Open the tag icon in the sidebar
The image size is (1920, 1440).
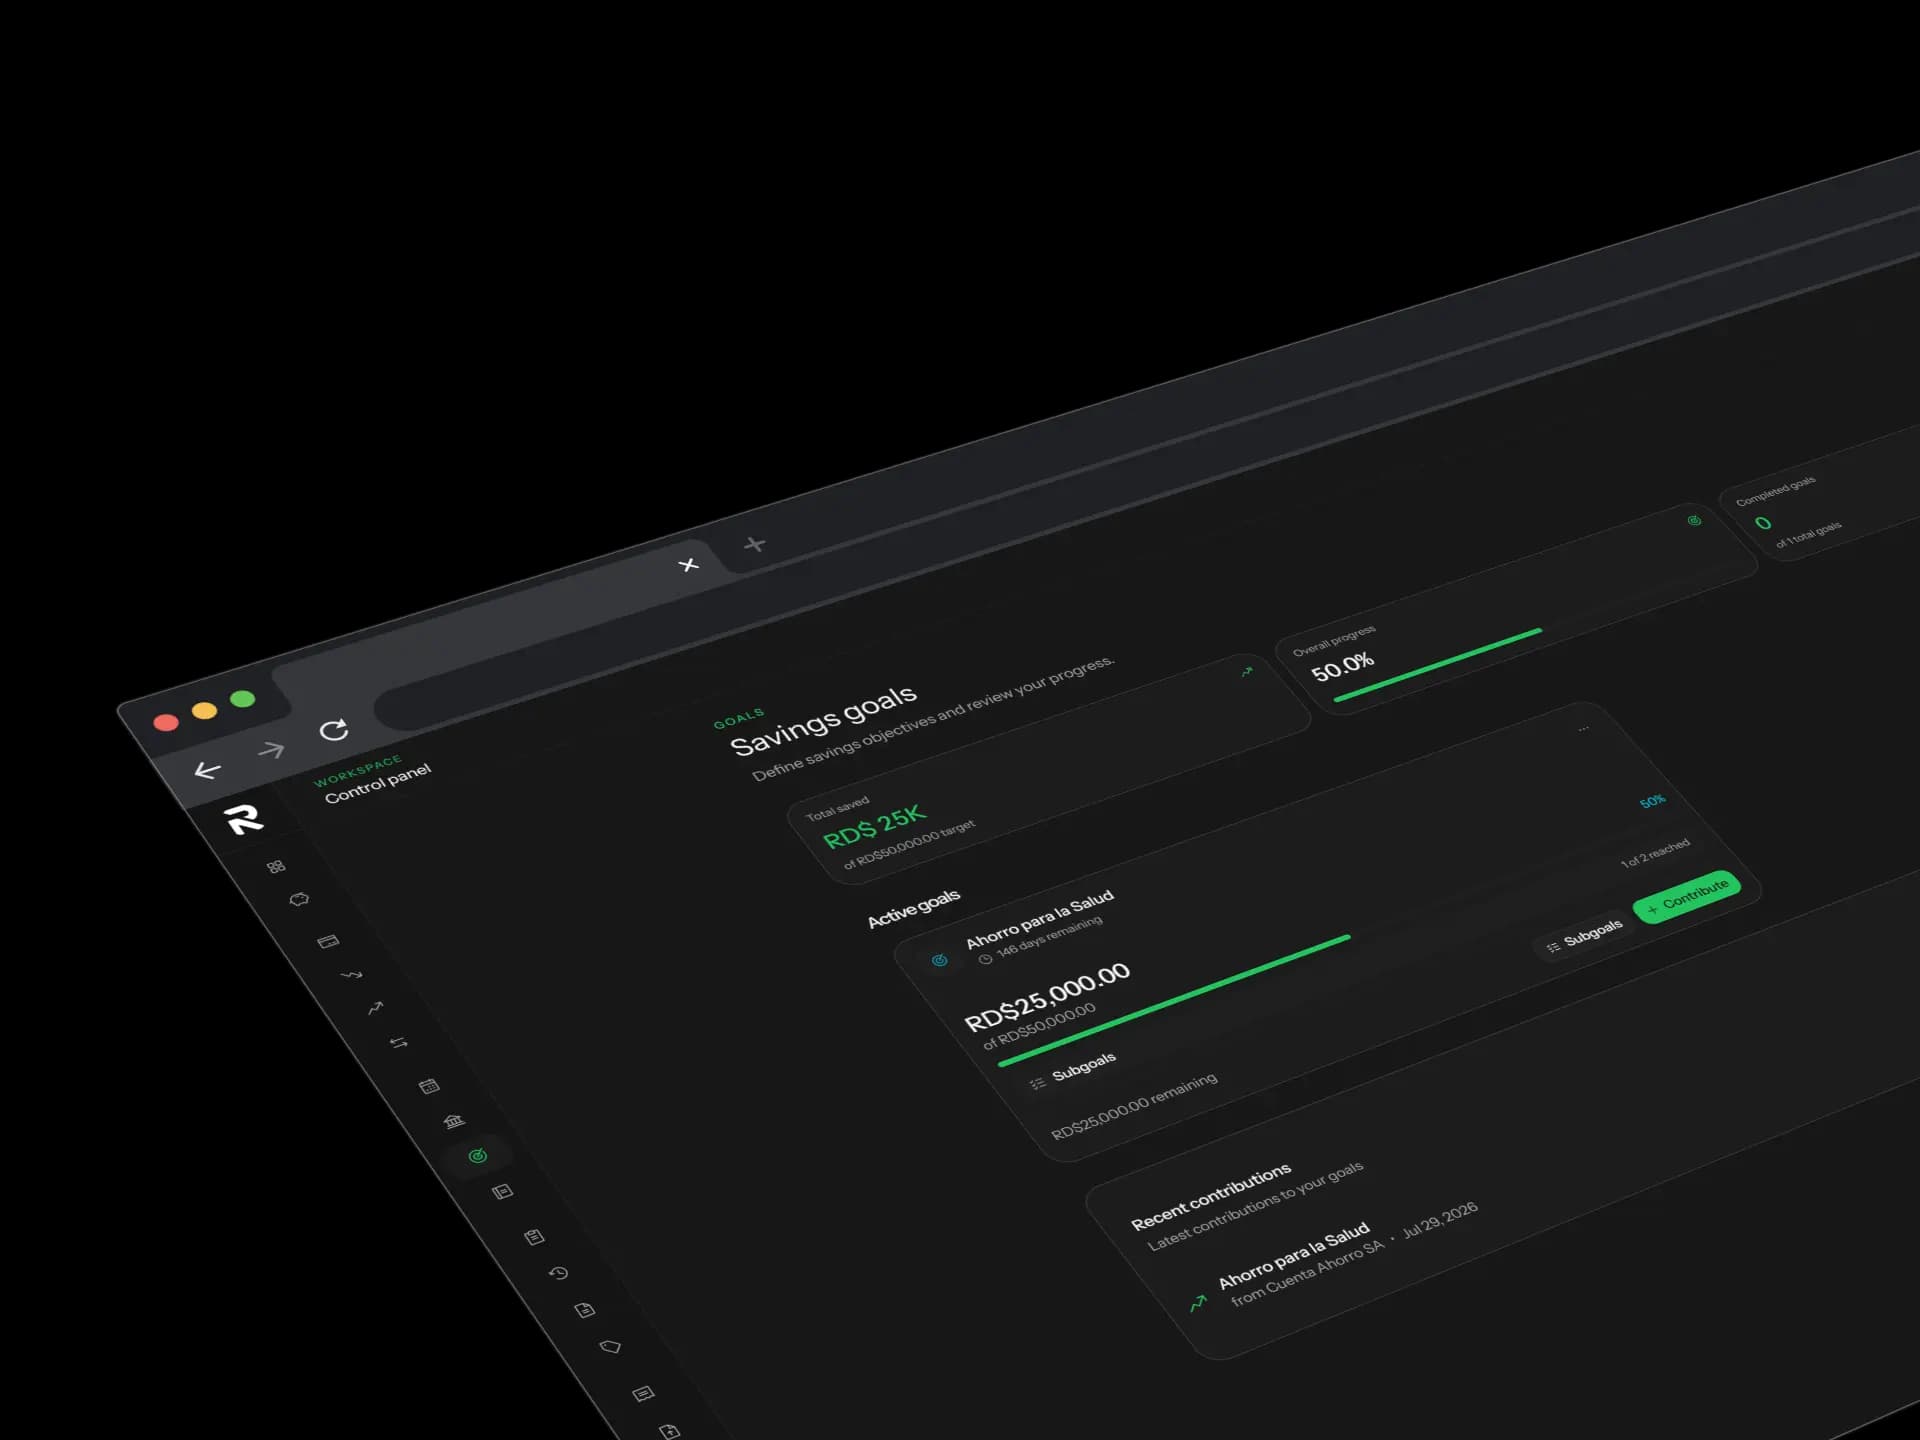pyautogui.click(x=610, y=1347)
